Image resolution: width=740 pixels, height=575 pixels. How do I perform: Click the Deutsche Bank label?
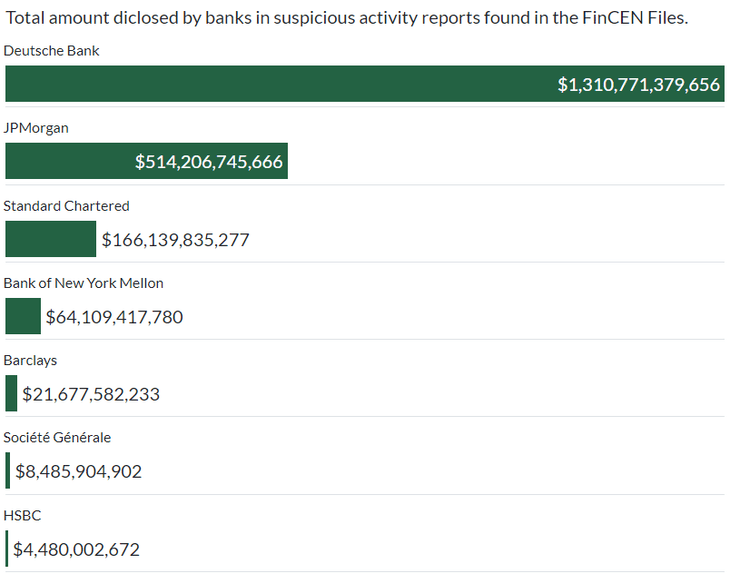(51, 50)
